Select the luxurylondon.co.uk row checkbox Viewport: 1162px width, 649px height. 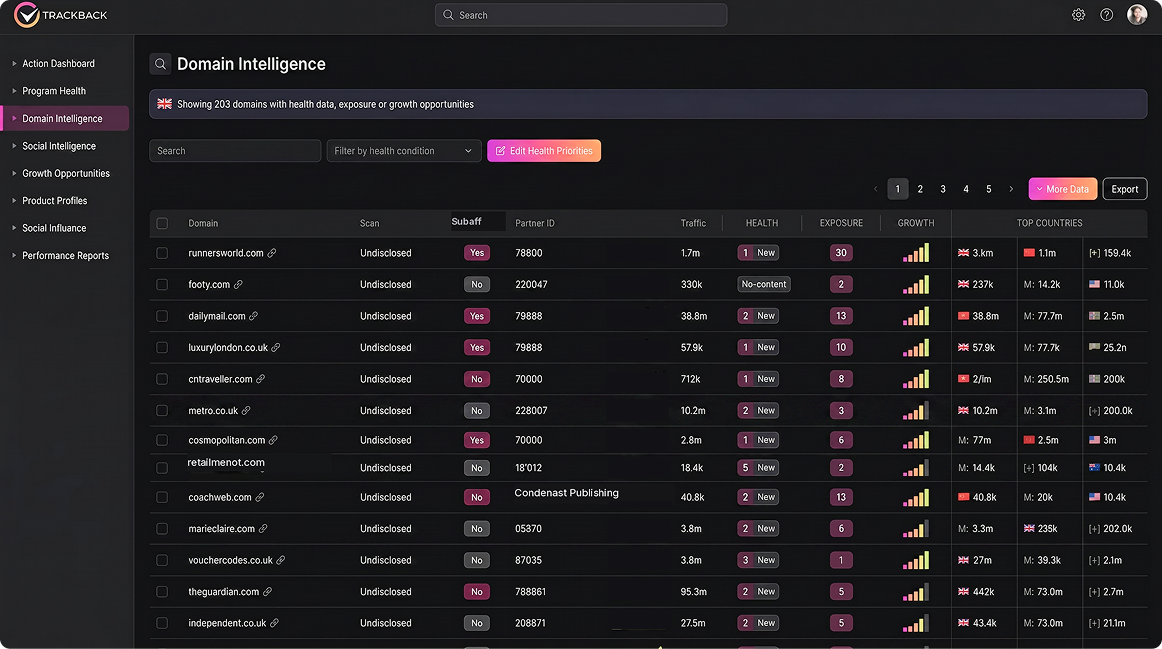(162, 347)
